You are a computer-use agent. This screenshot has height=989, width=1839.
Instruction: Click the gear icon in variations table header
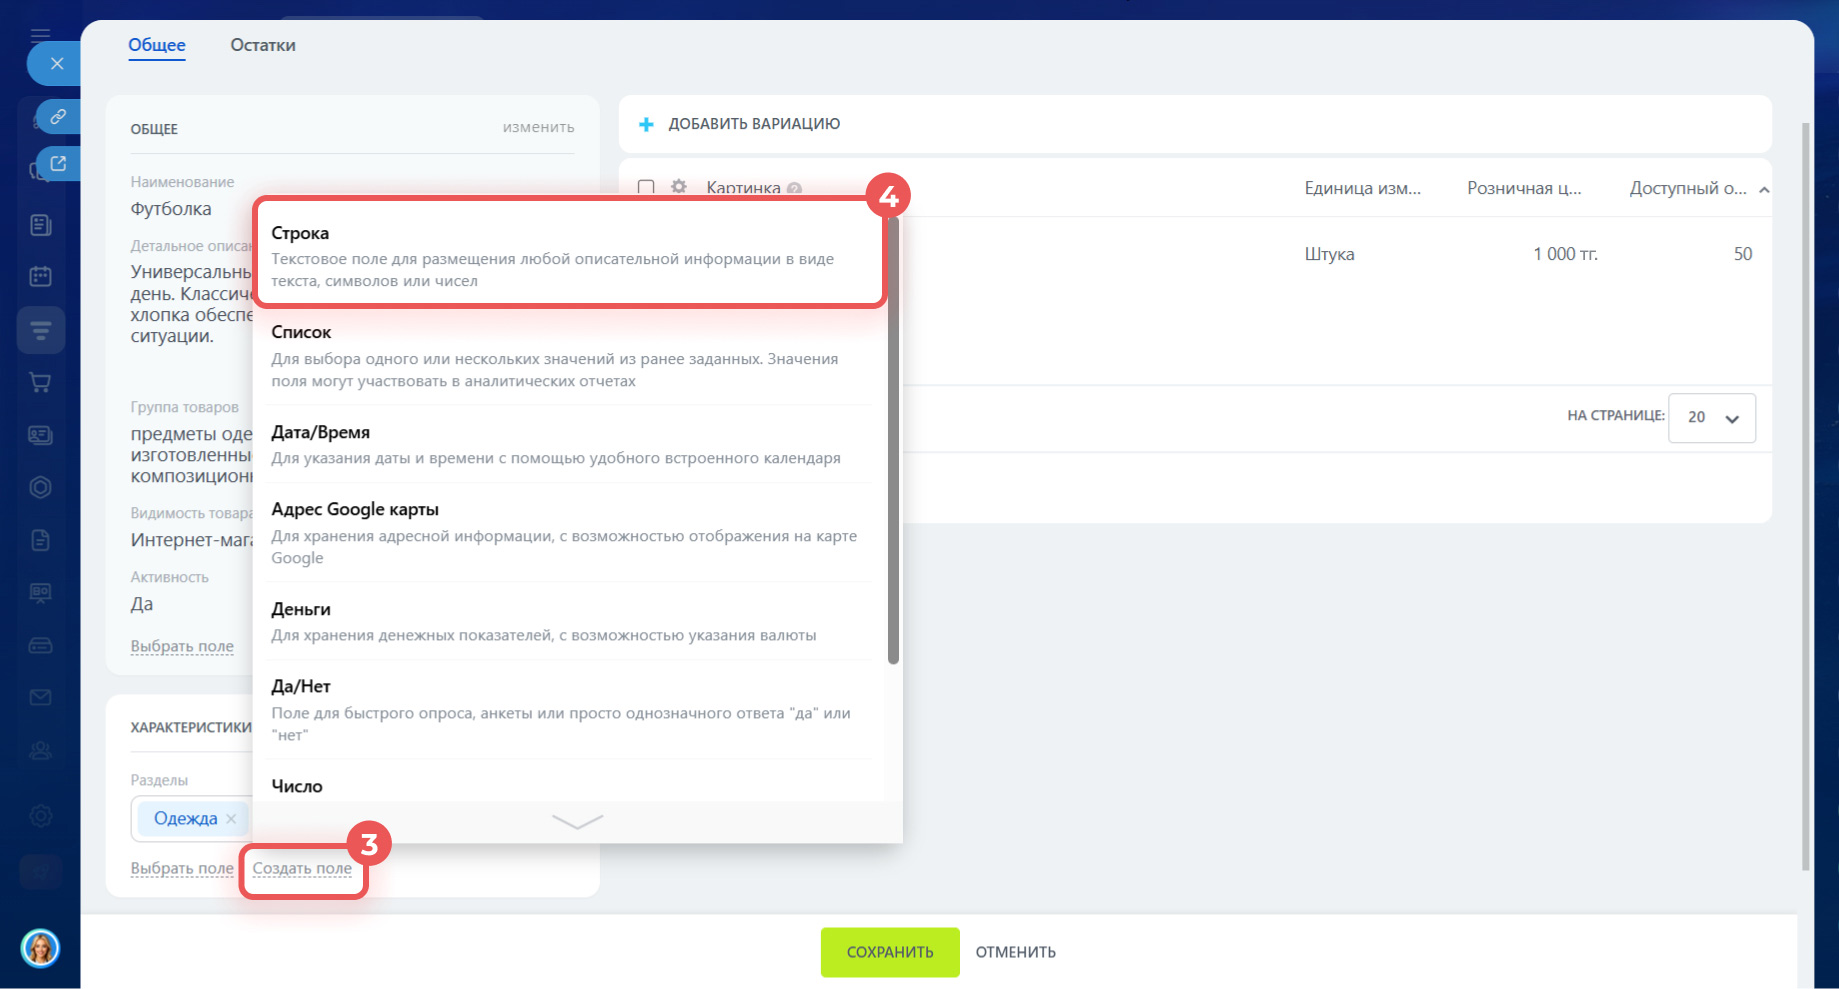(679, 187)
